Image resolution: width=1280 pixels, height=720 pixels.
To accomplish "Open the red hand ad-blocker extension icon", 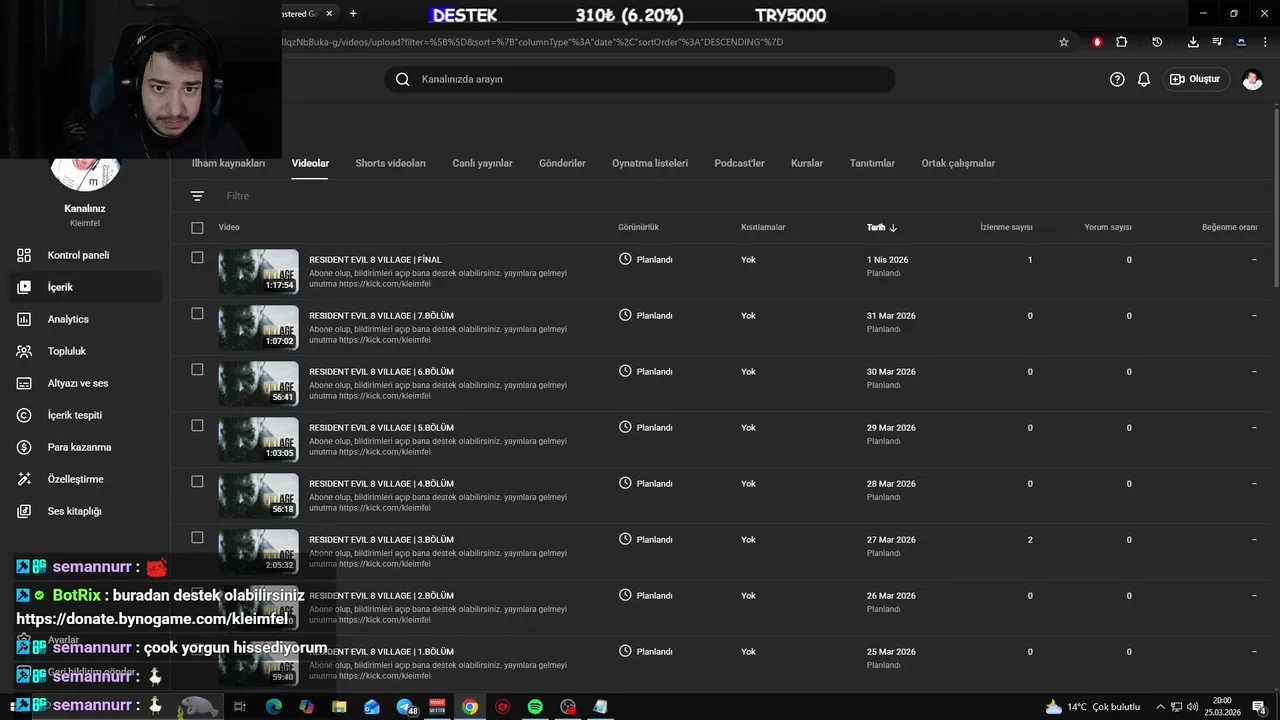I will 1097,42.
